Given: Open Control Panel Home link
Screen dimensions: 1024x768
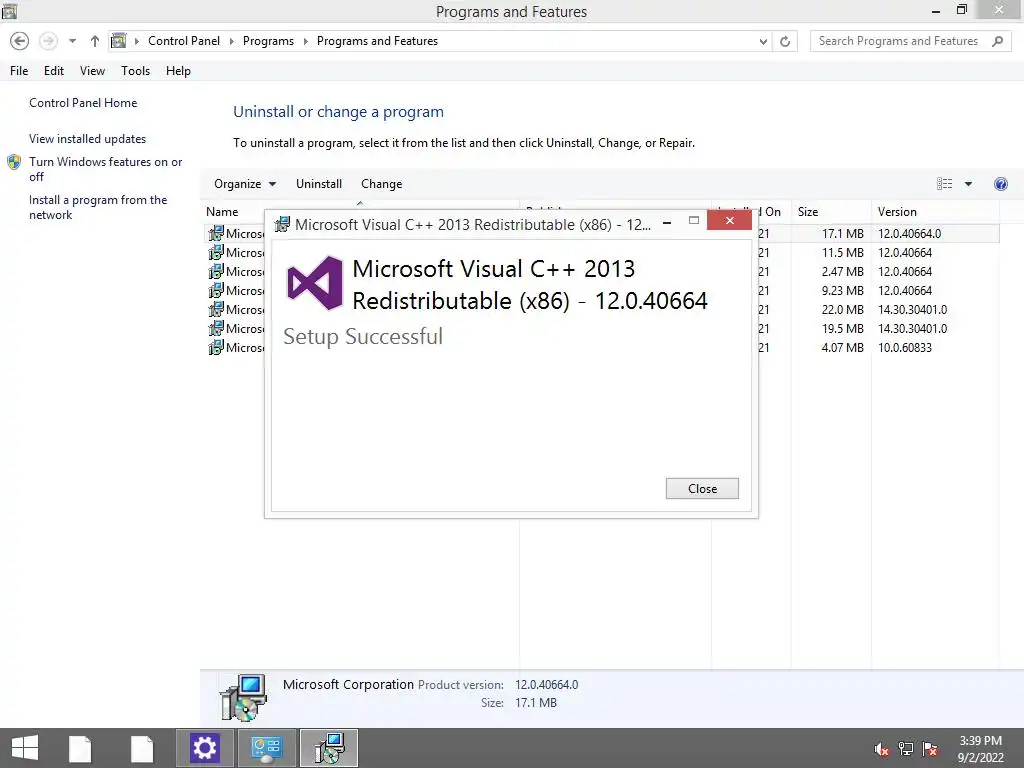Looking at the screenshot, I should (83, 103).
